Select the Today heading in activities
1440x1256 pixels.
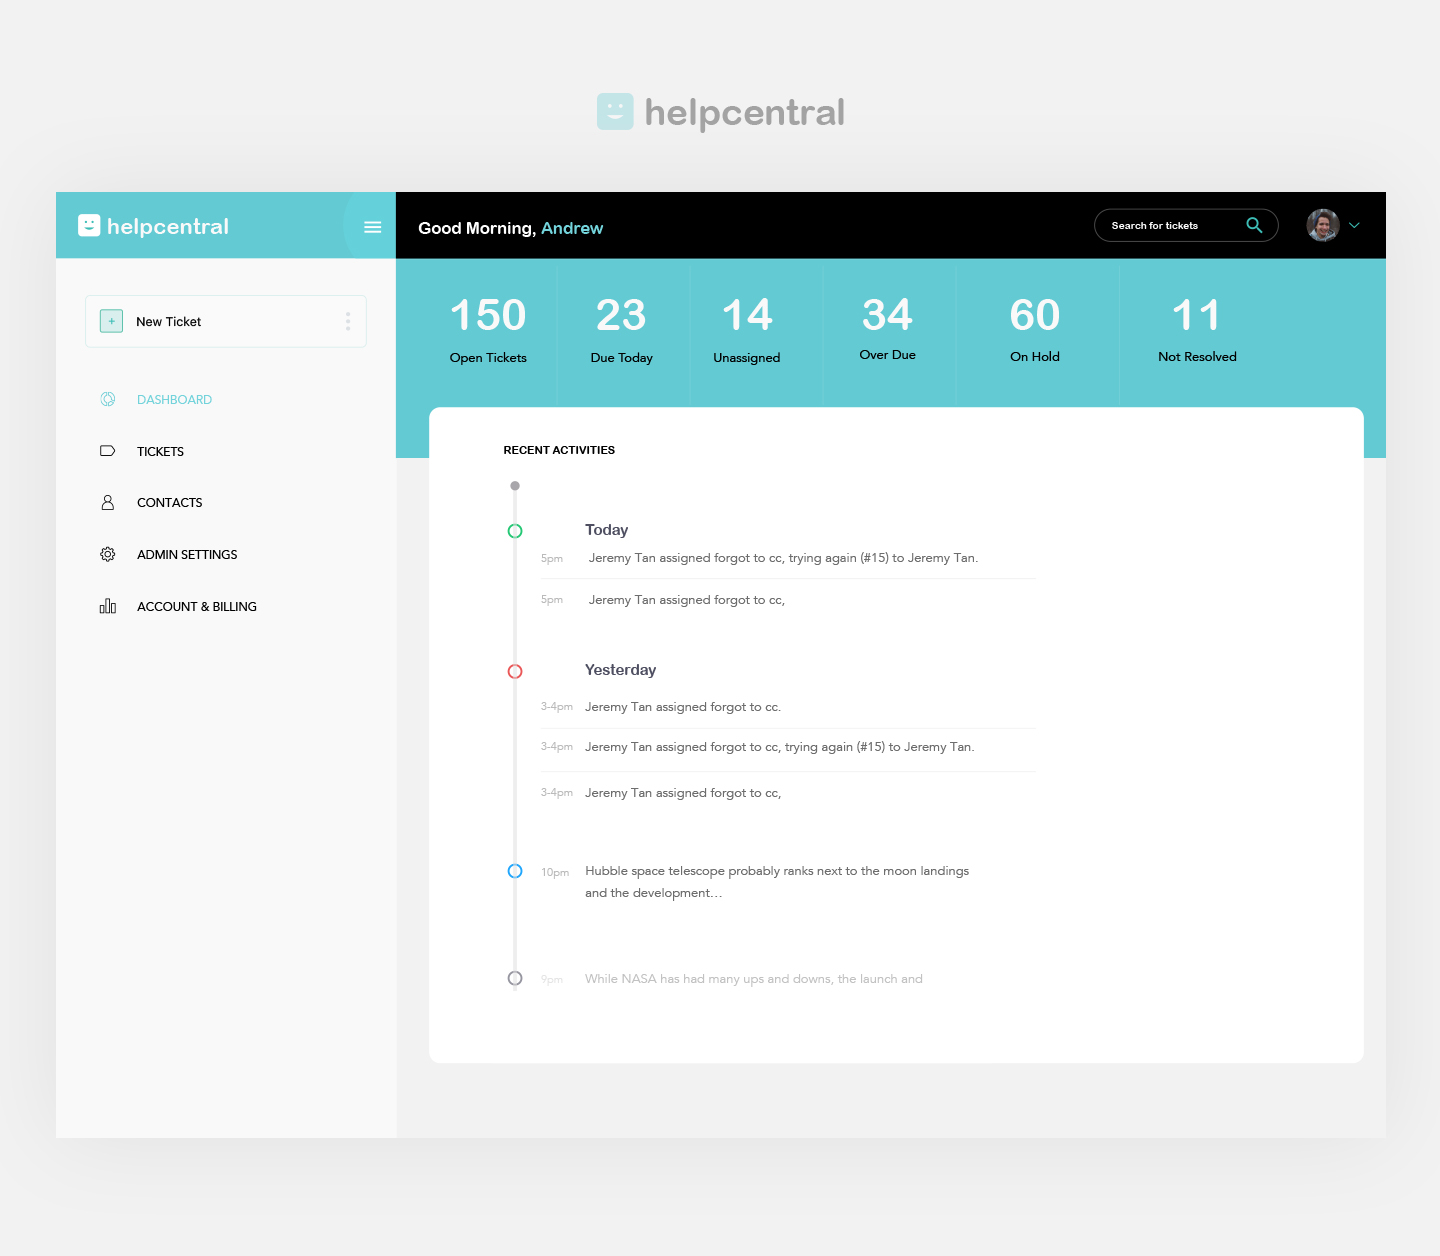point(607,530)
